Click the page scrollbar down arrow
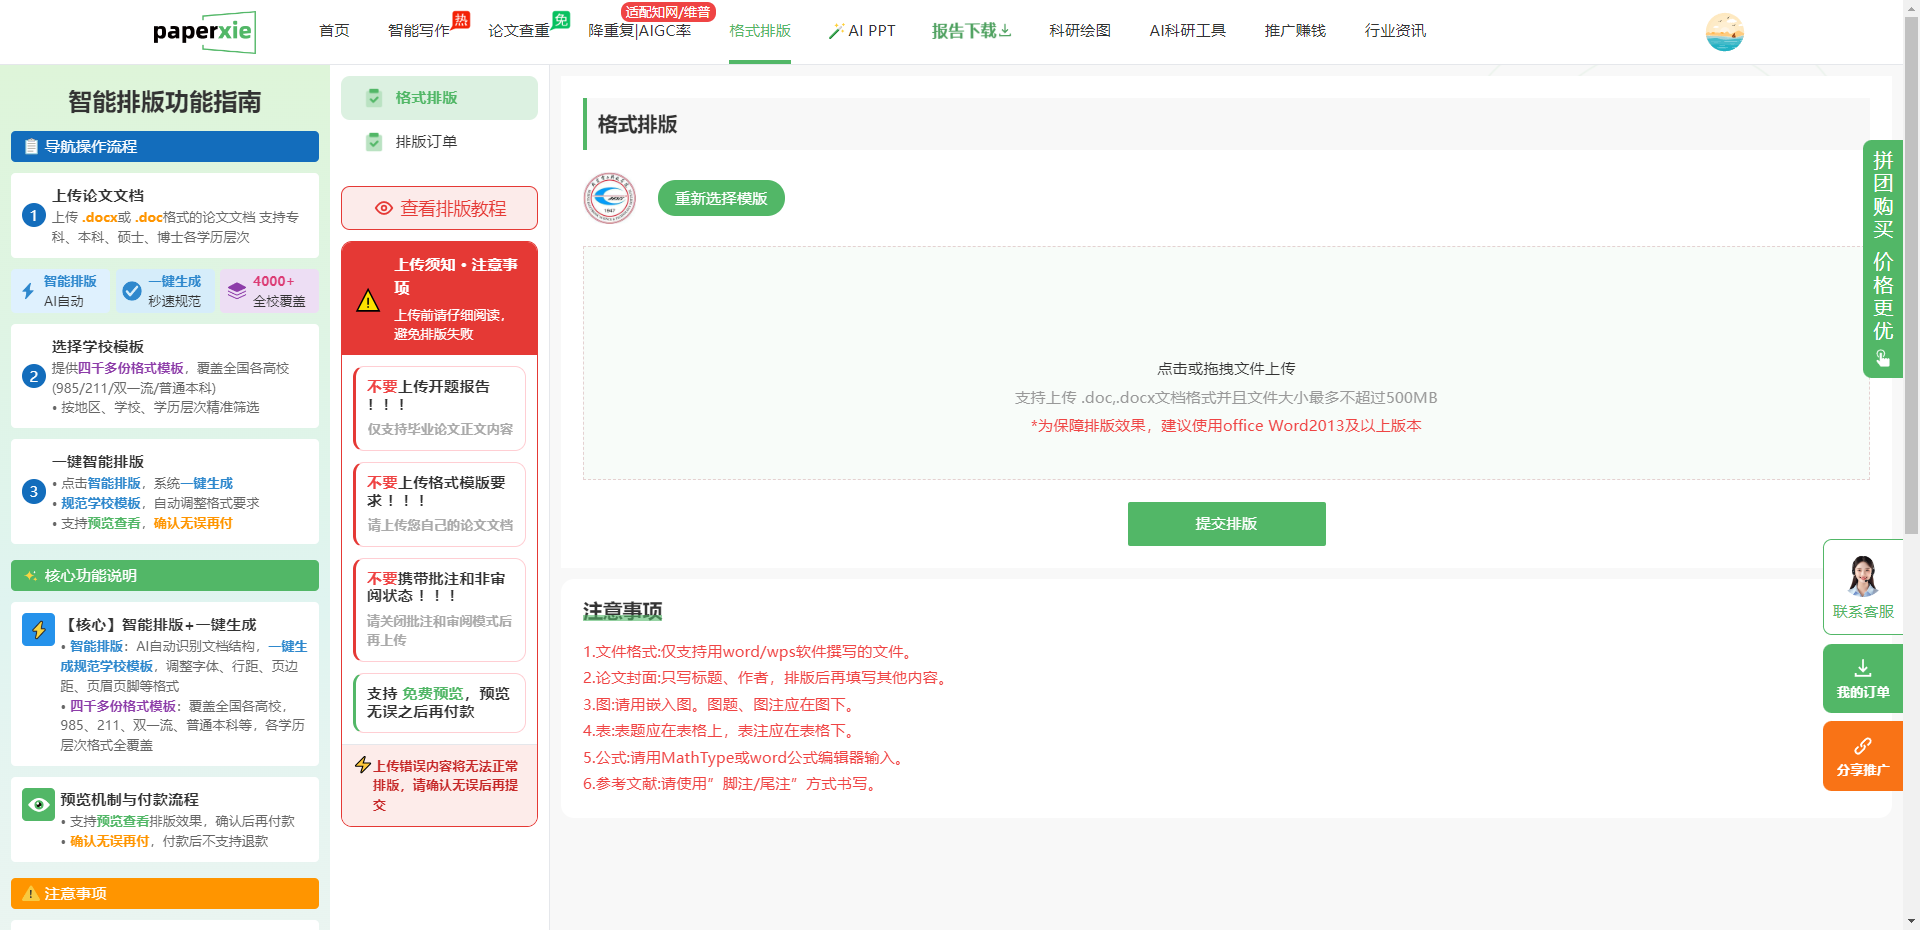 1911,921
